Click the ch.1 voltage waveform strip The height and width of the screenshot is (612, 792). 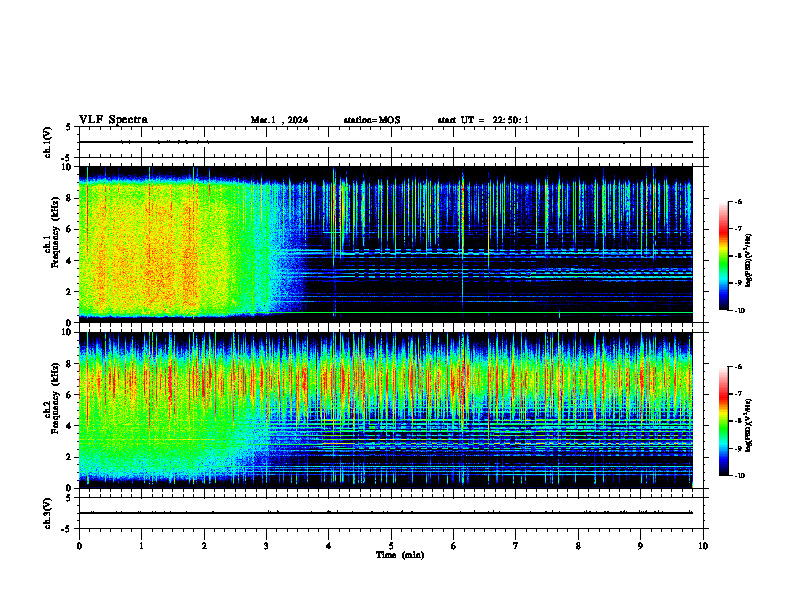[x=393, y=142]
